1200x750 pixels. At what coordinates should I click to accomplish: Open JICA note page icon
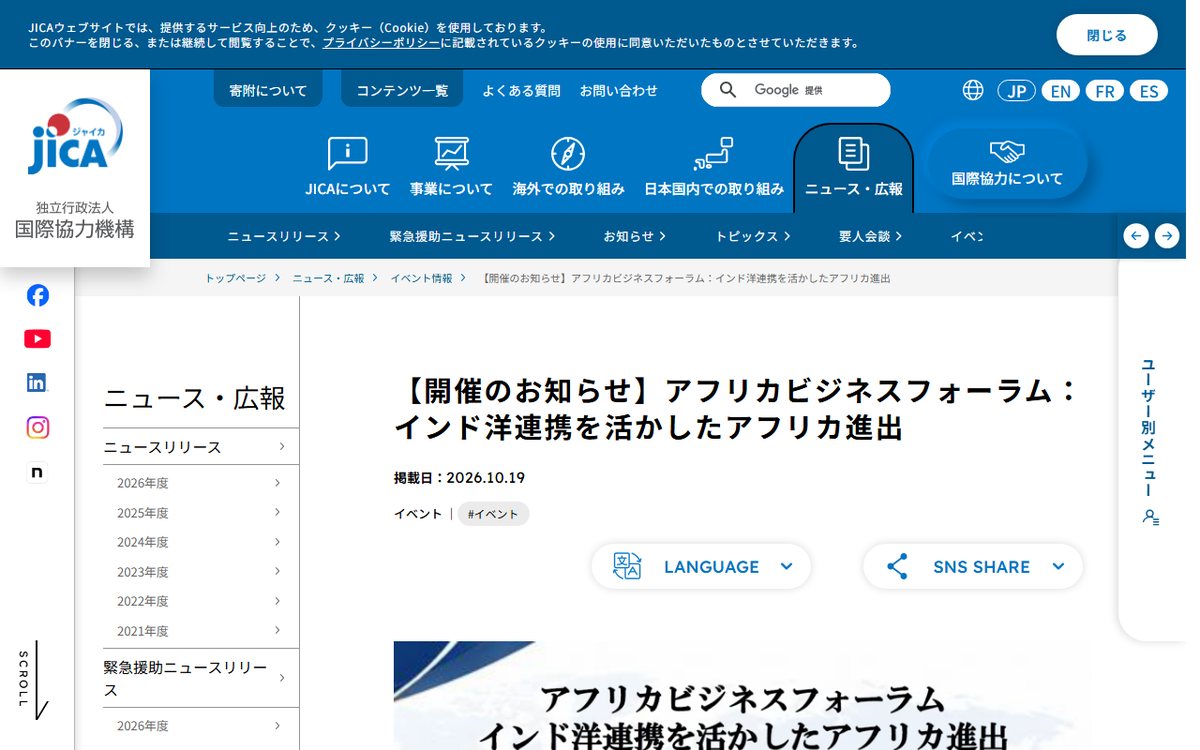pos(37,472)
